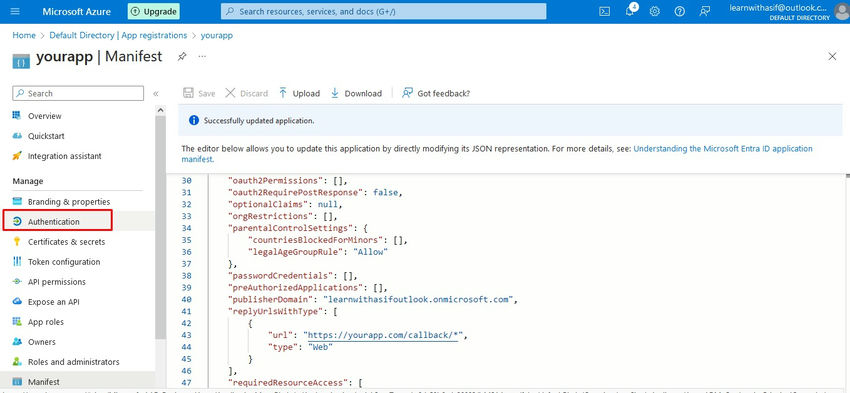Screen dimensions: 850x393
Task: Click the Integration assistant rocket icon
Action: [x=17, y=156]
